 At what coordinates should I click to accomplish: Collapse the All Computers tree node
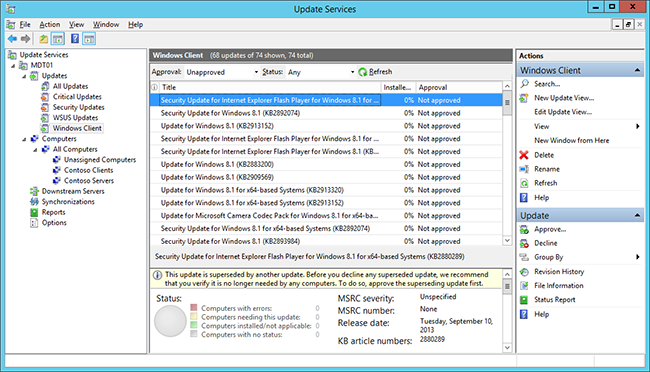click(35, 150)
